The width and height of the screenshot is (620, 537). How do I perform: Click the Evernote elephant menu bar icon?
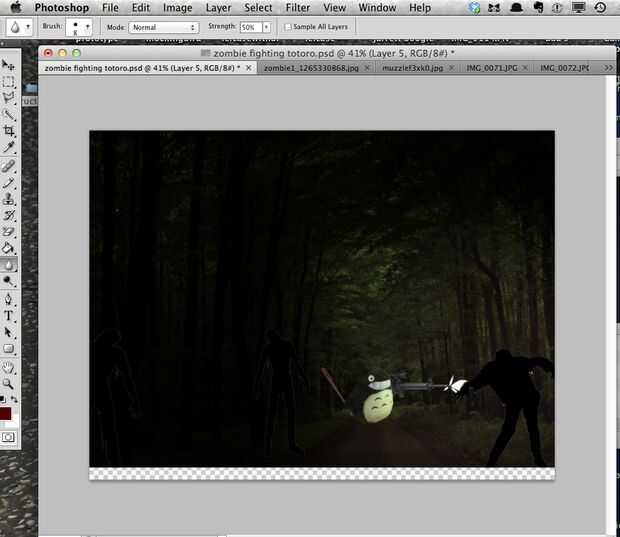point(538,7)
